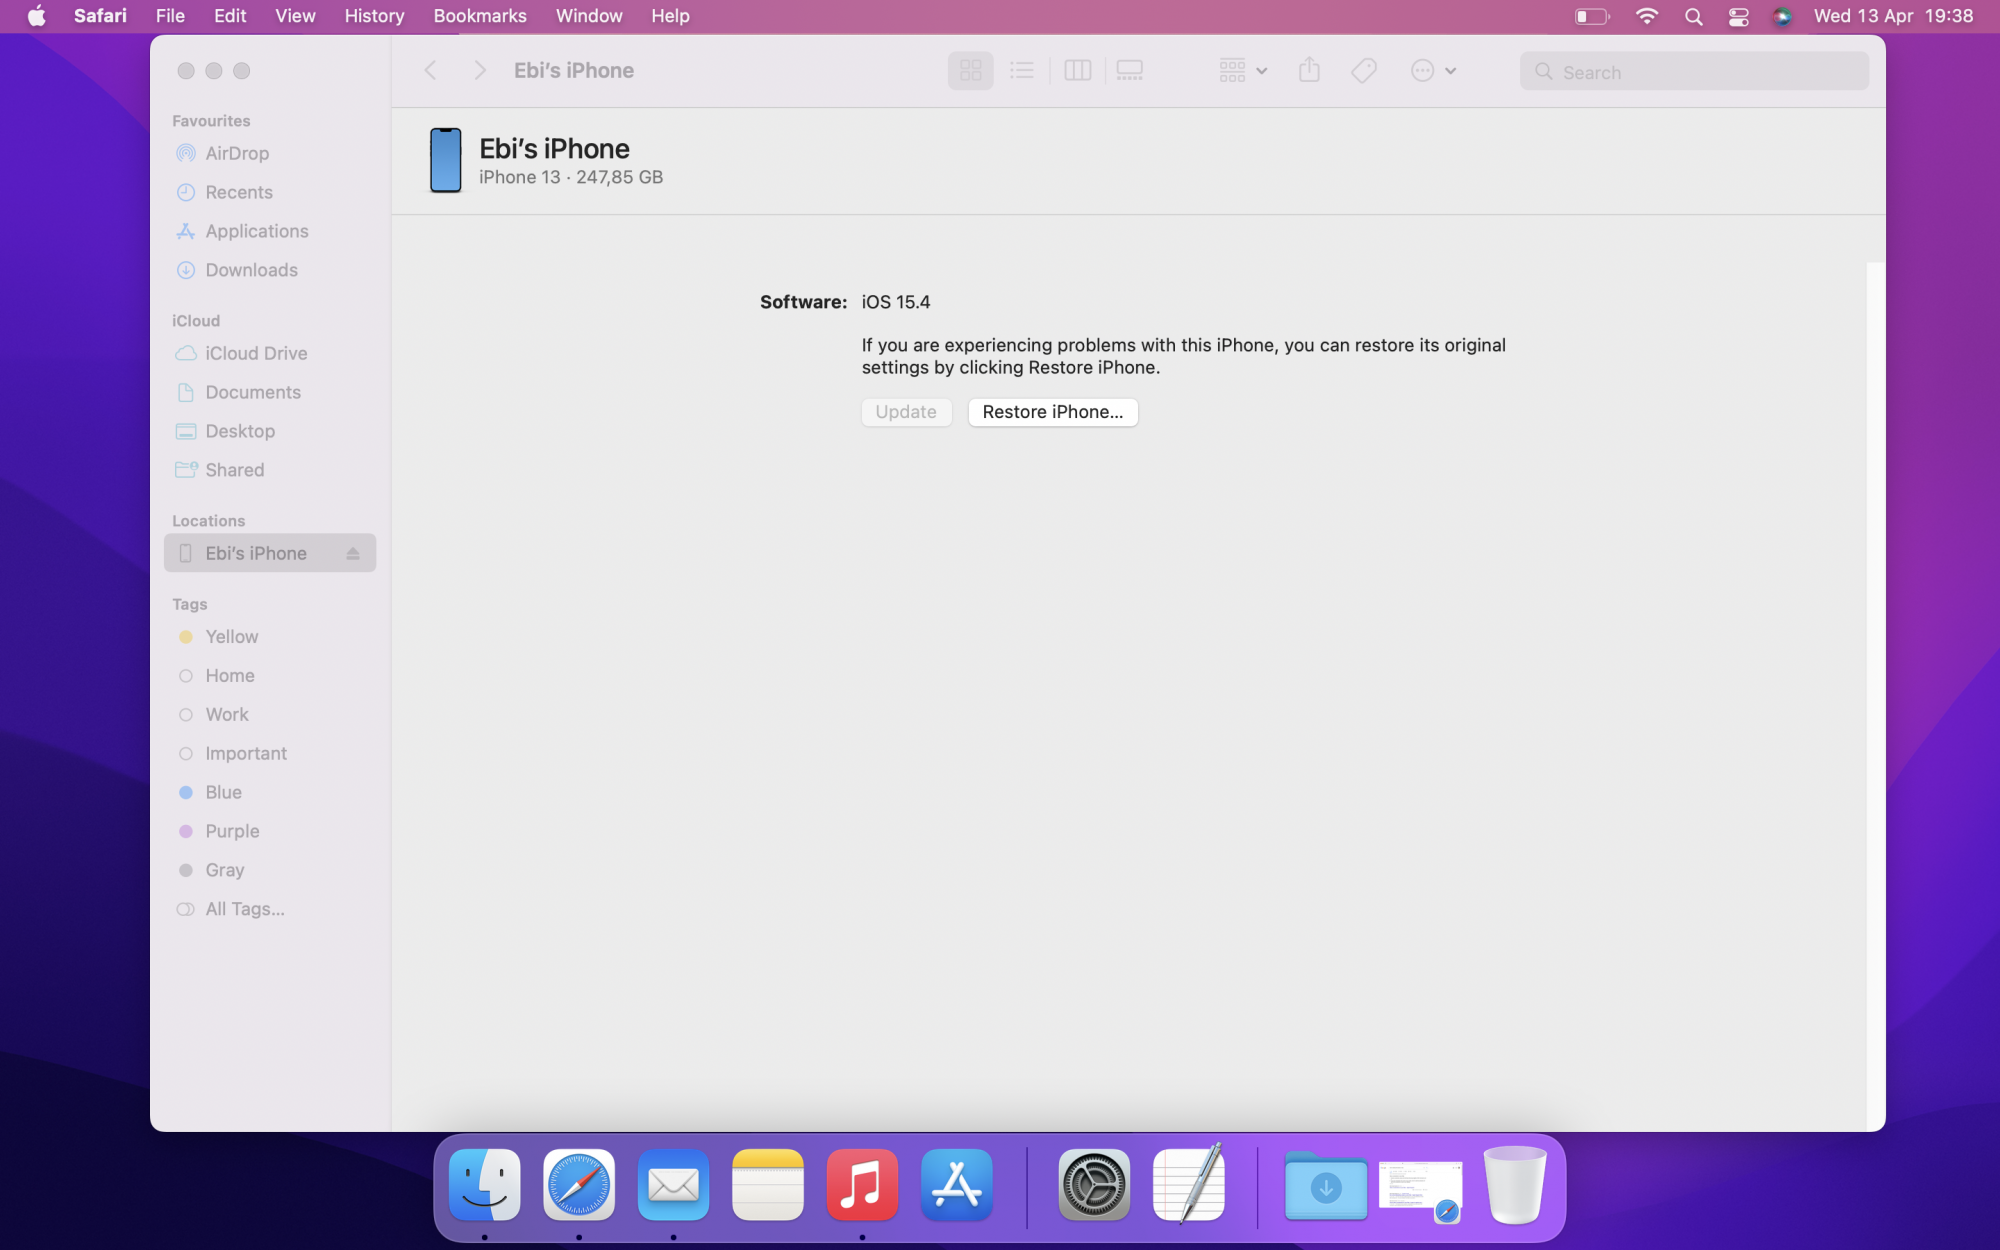Image resolution: width=2000 pixels, height=1250 pixels.
Task: Open AirDrop in the sidebar
Action: 269,153
